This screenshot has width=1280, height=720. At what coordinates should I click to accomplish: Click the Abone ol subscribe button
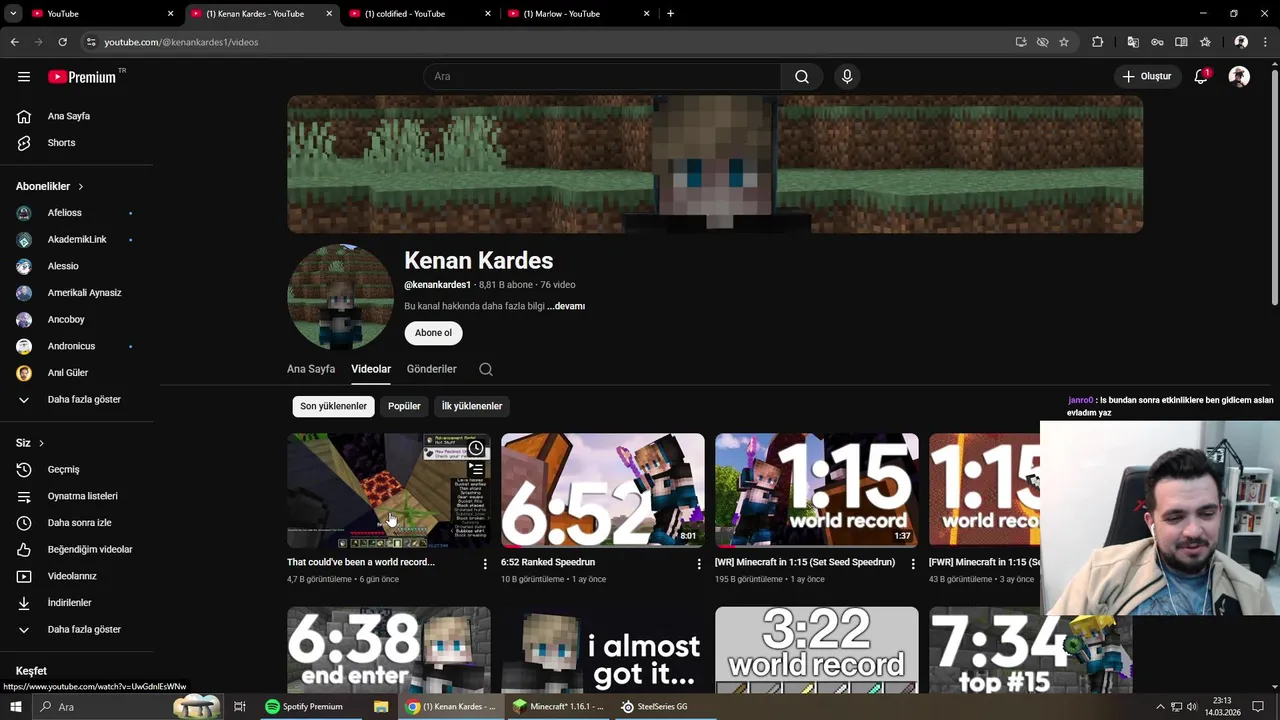click(x=433, y=333)
